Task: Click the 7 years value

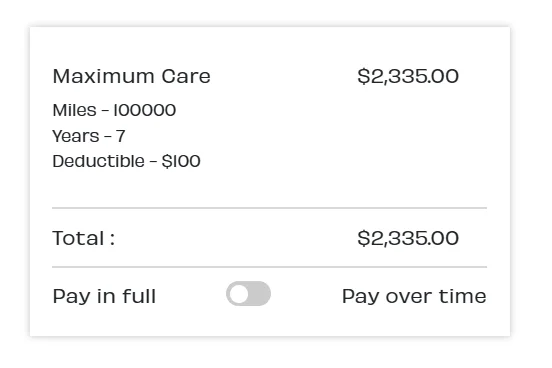Action: pos(120,136)
